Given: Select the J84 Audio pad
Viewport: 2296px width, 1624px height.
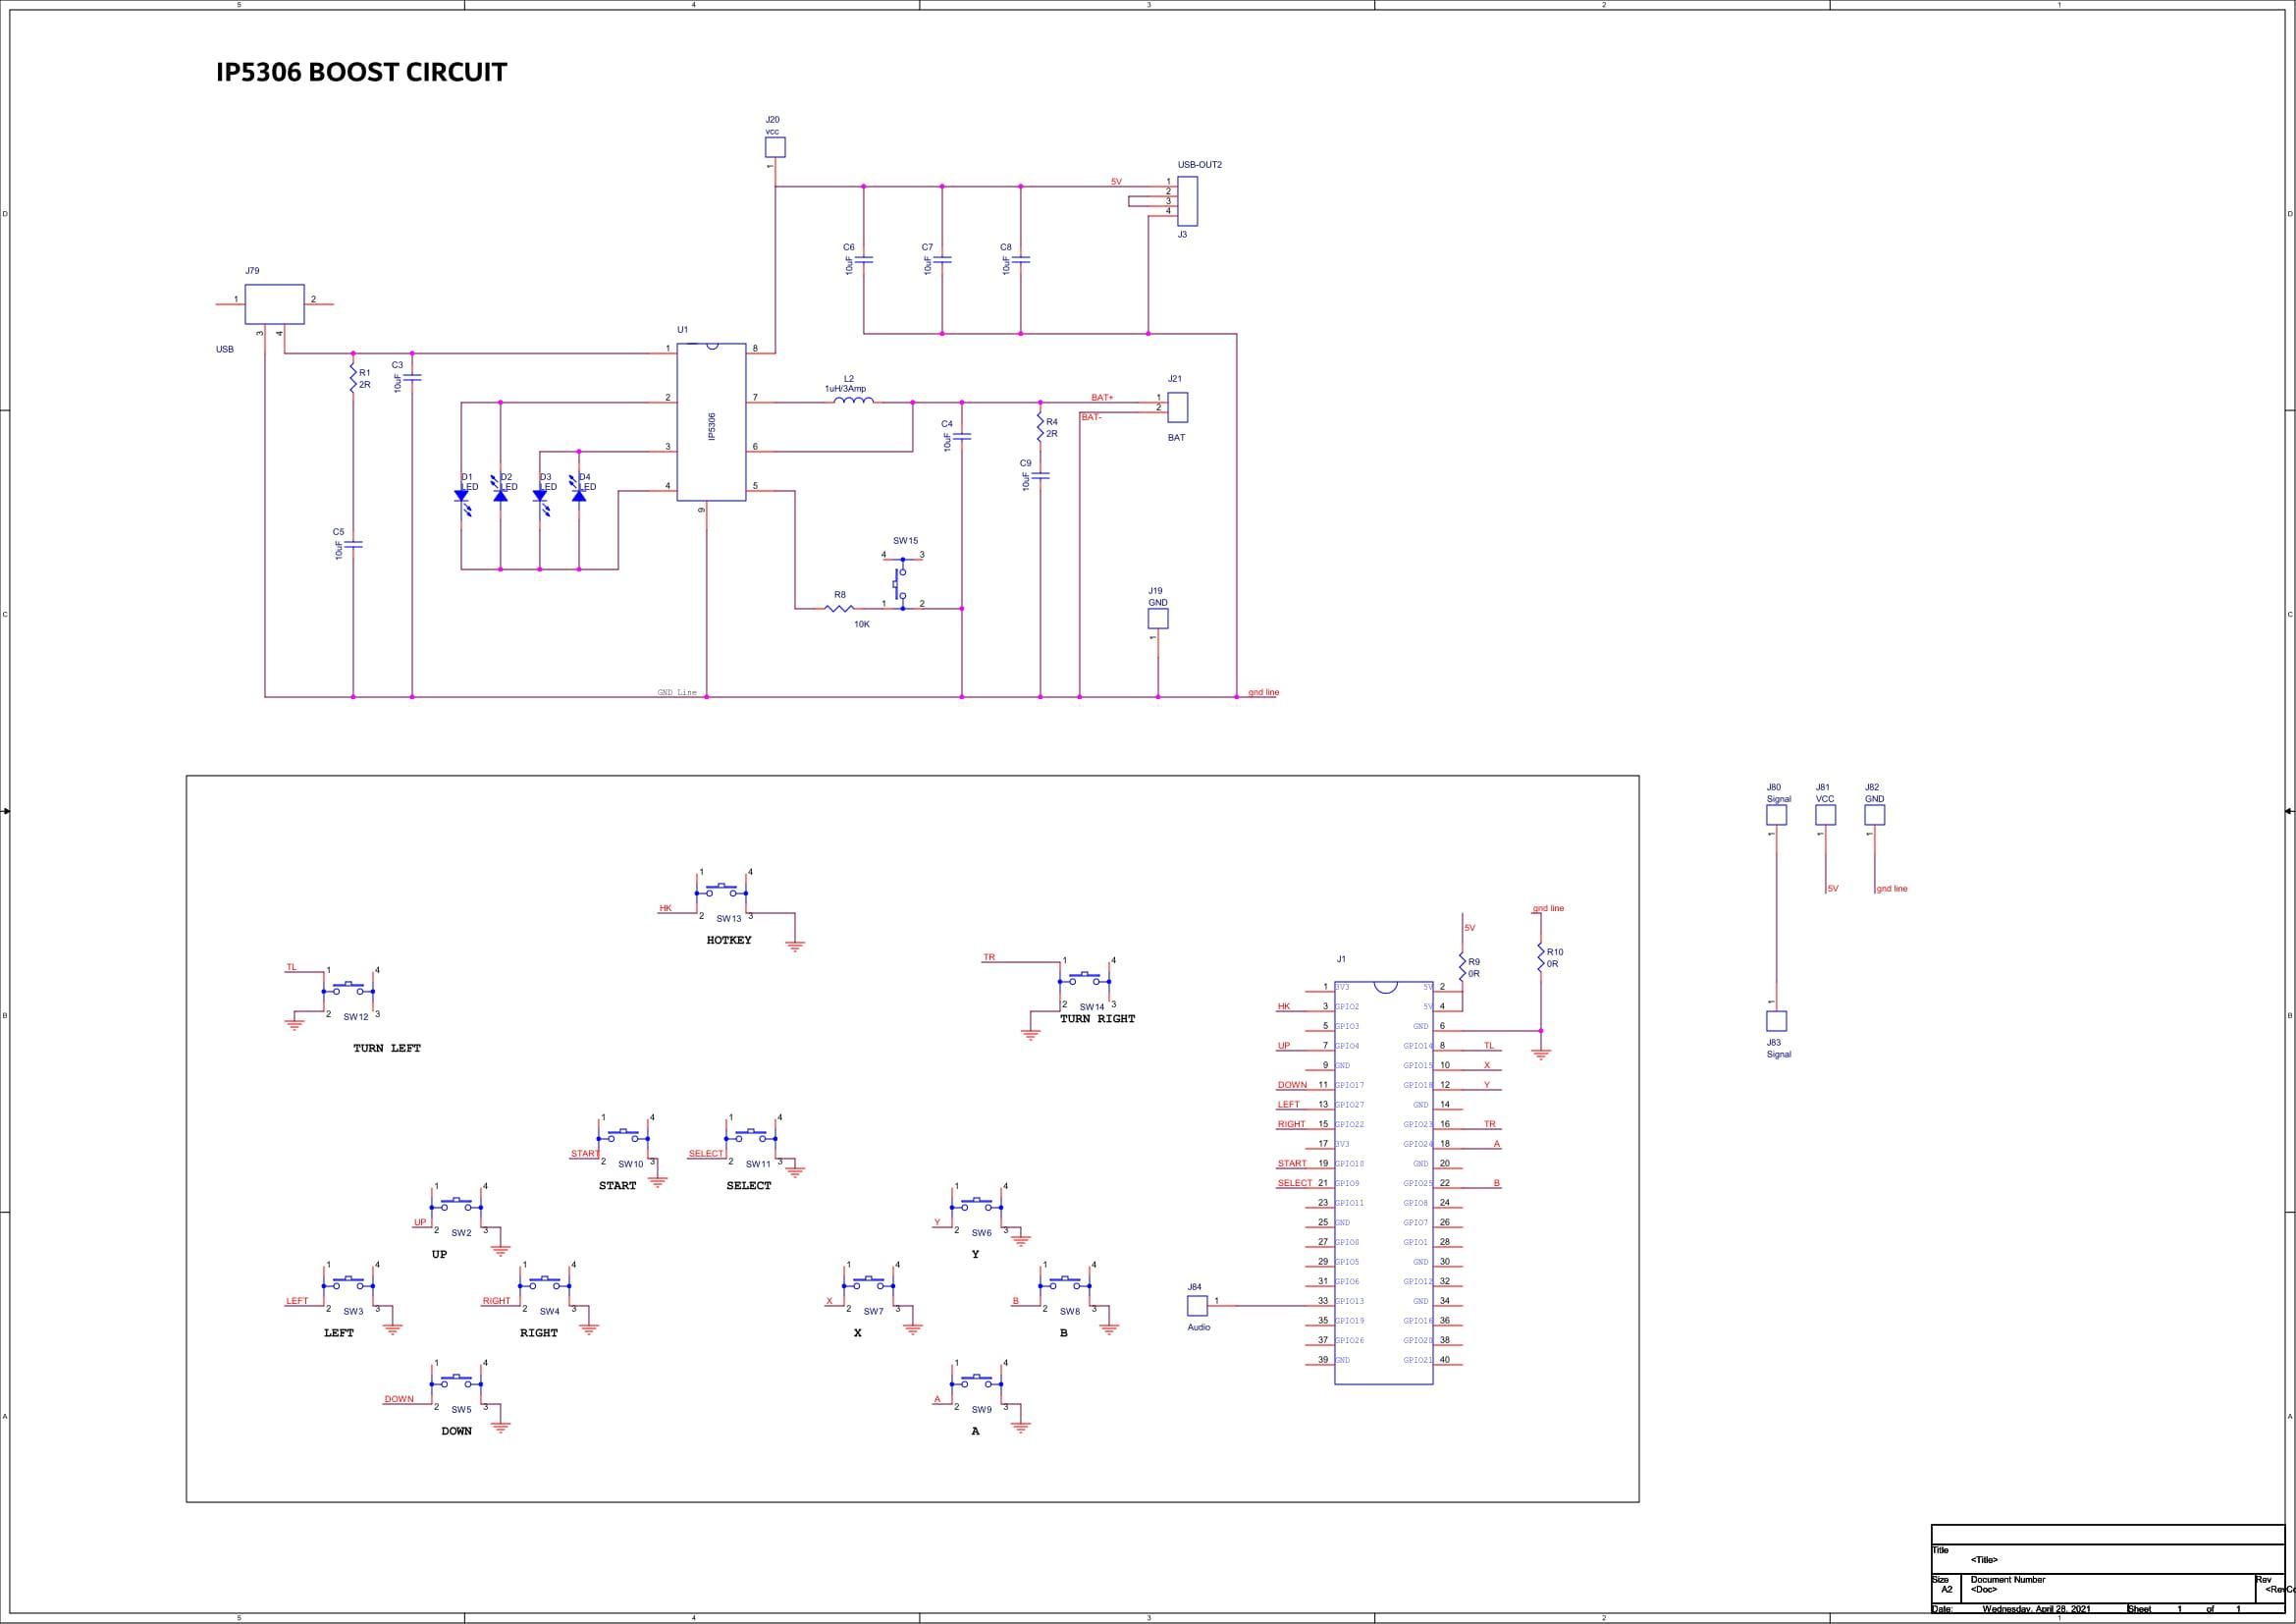Looking at the screenshot, I should (1197, 1305).
